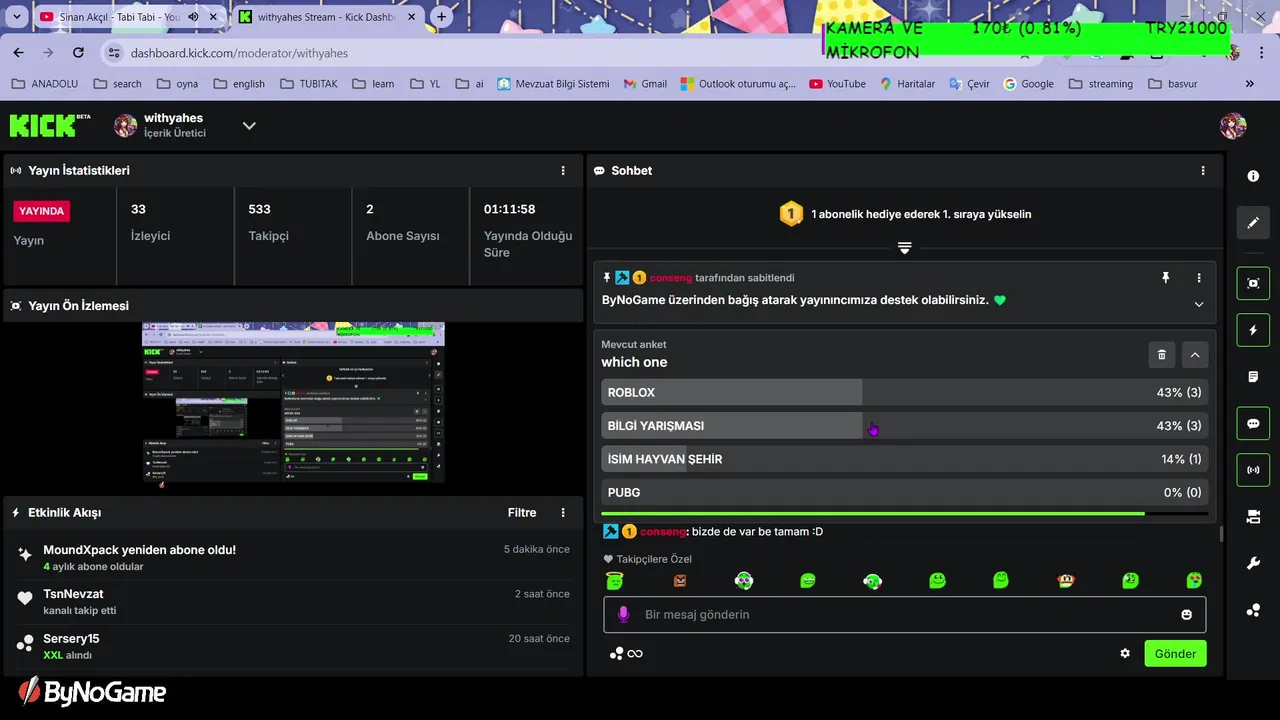Click conseng username in chat message

point(663,532)
